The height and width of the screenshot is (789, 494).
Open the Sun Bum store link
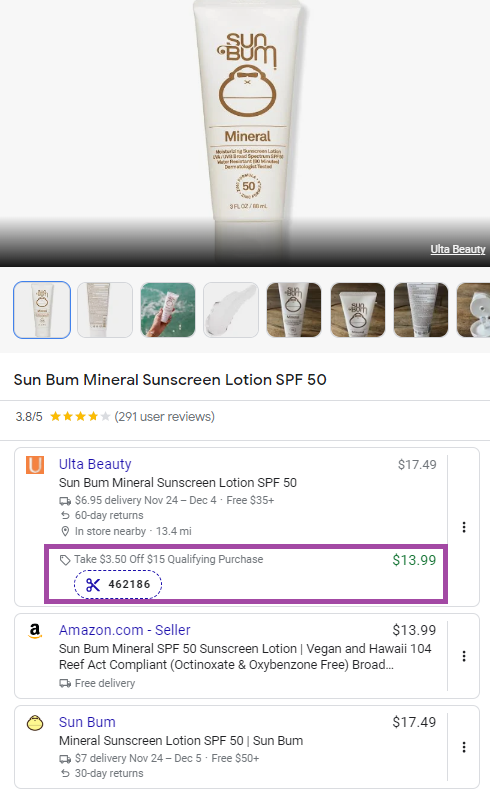coord(87,722)
